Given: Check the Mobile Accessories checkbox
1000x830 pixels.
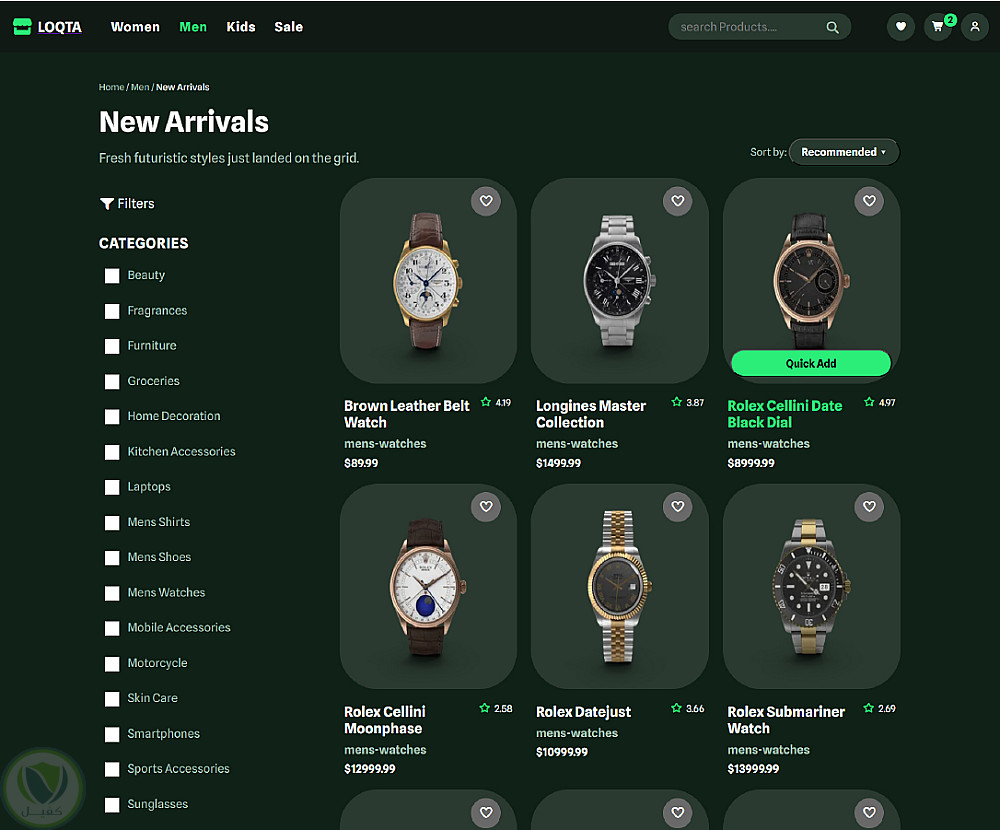Looking at the screenshot, I should pos(112,628).
